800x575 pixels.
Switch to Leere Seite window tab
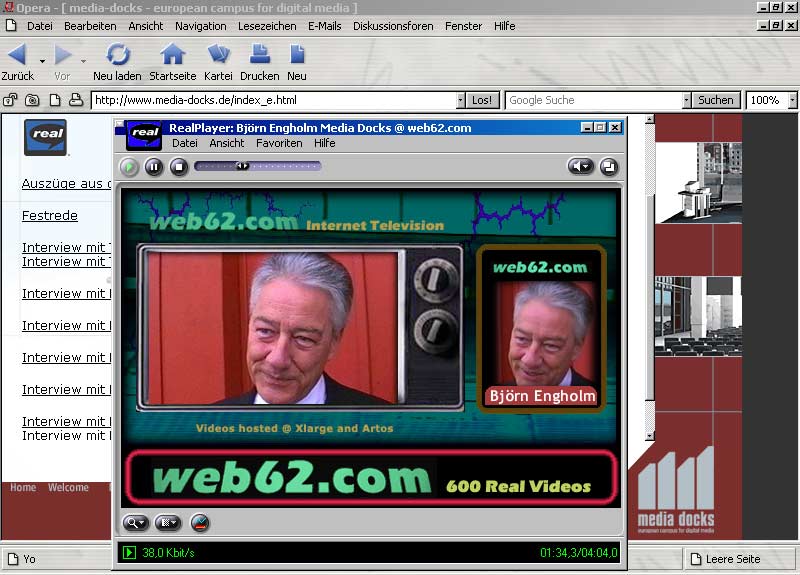tap(739, 559)
